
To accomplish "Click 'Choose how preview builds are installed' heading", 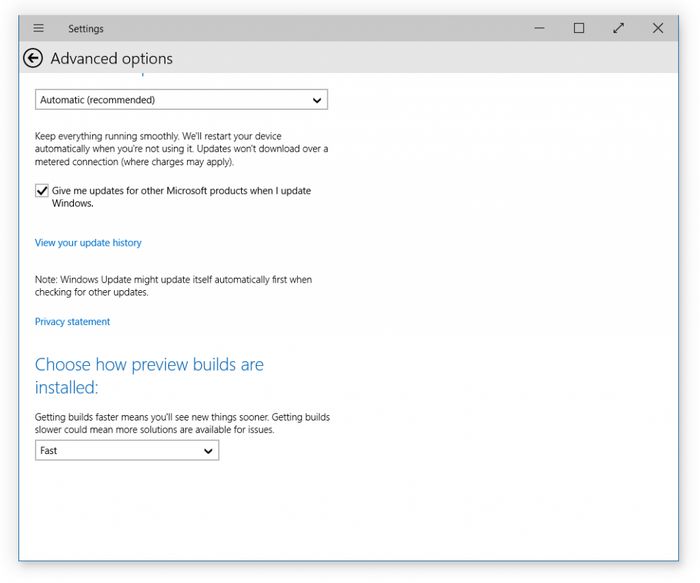I will click(149, 375).
